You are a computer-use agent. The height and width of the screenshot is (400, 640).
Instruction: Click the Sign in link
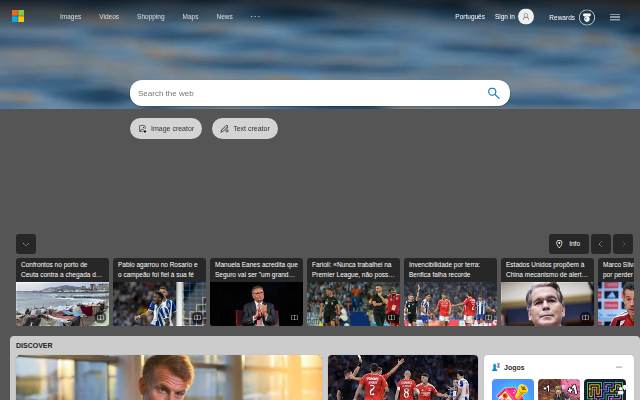click(x=504, y=17)
